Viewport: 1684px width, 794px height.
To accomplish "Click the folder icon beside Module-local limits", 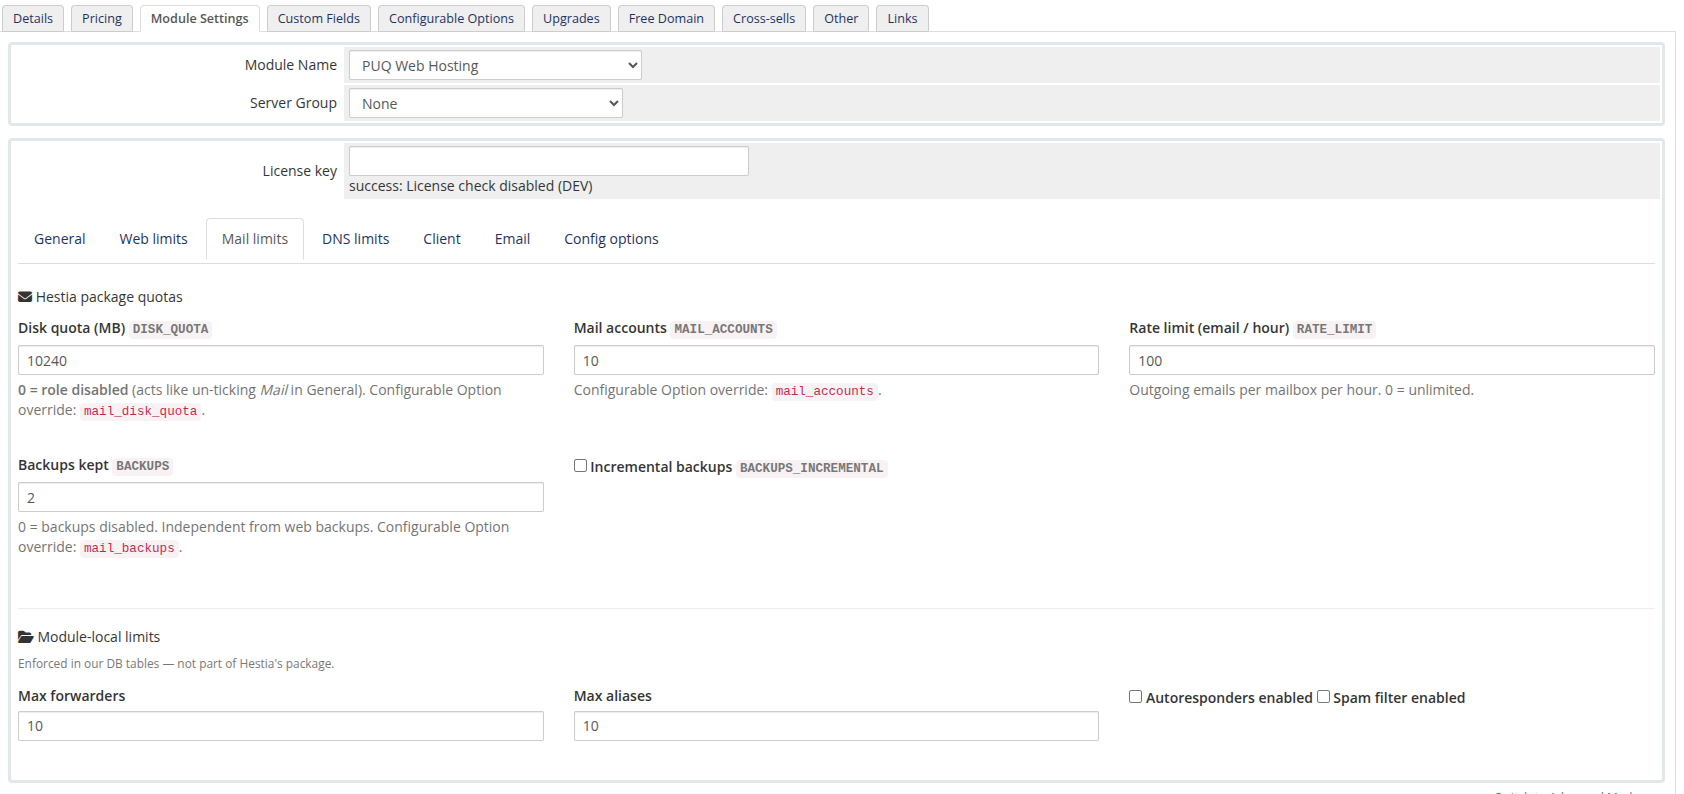I will coord(26,637).
